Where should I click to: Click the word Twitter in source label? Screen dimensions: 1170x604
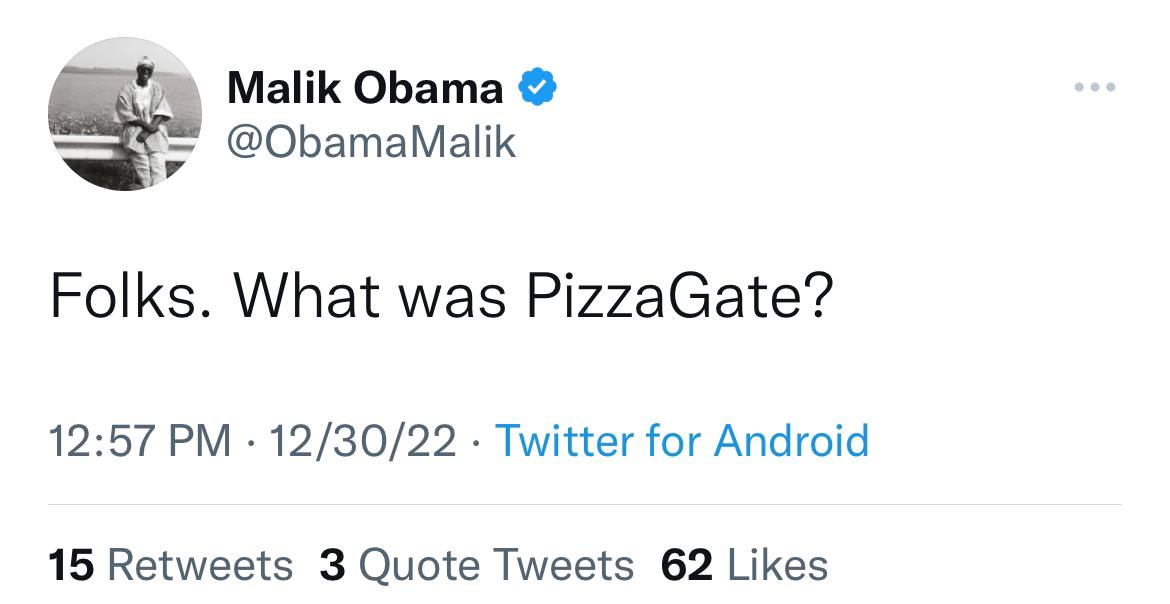click(x=564, y=441)
